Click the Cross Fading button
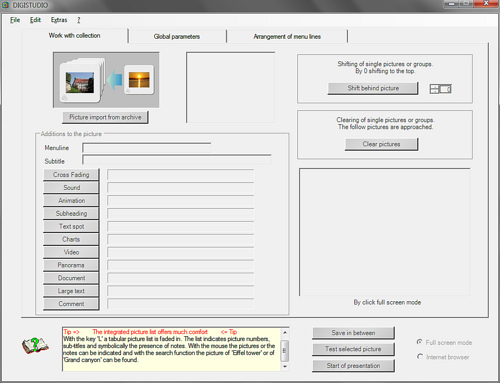This screenshot has width=500, height=383. [71, 175]
